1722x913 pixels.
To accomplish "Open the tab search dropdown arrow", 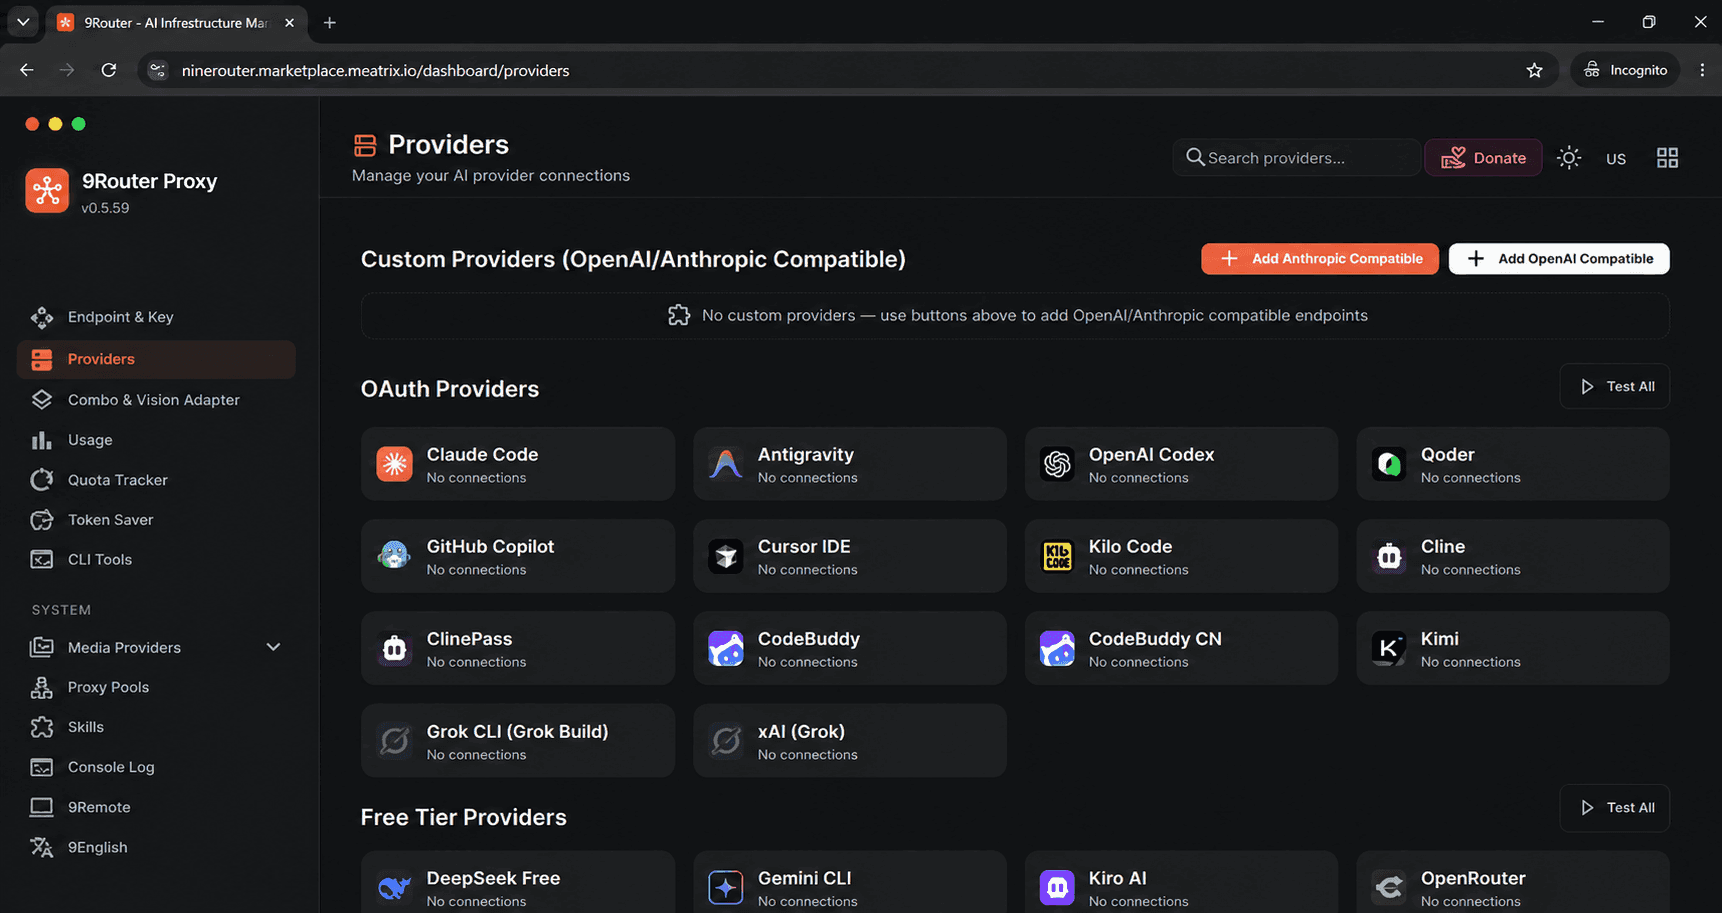I will point(23,22).
